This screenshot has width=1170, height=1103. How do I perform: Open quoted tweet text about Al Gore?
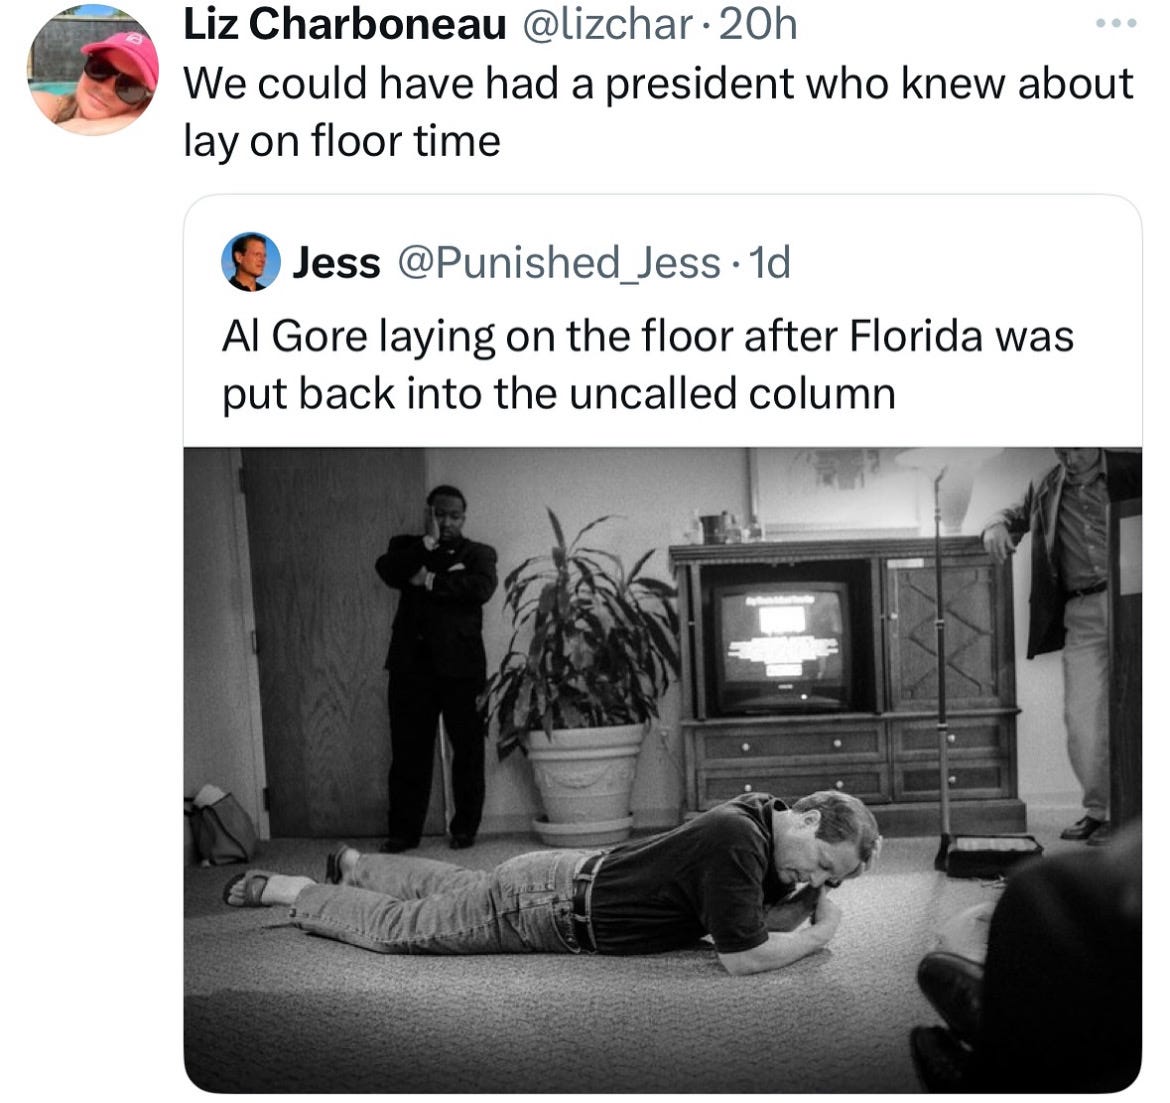pos(648,364)
